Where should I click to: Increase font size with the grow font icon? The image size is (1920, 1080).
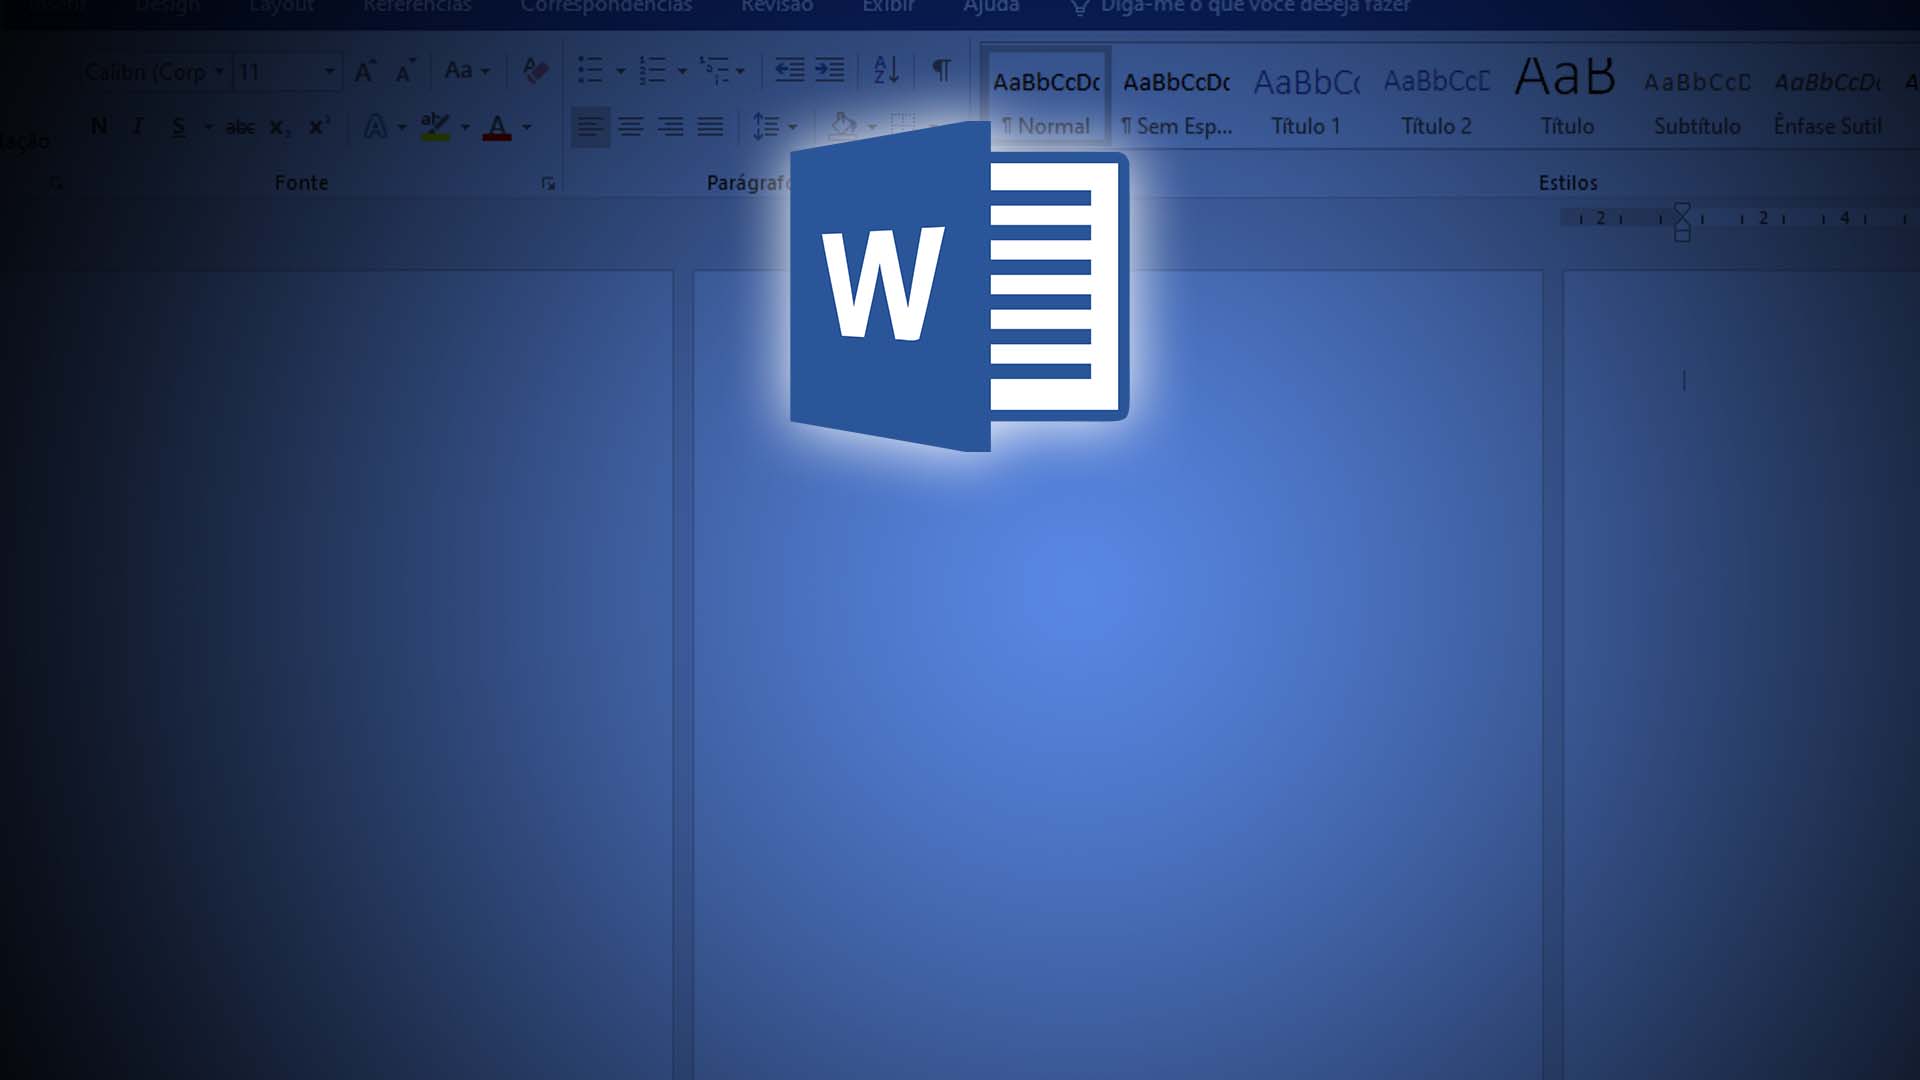tap(365, 71)
